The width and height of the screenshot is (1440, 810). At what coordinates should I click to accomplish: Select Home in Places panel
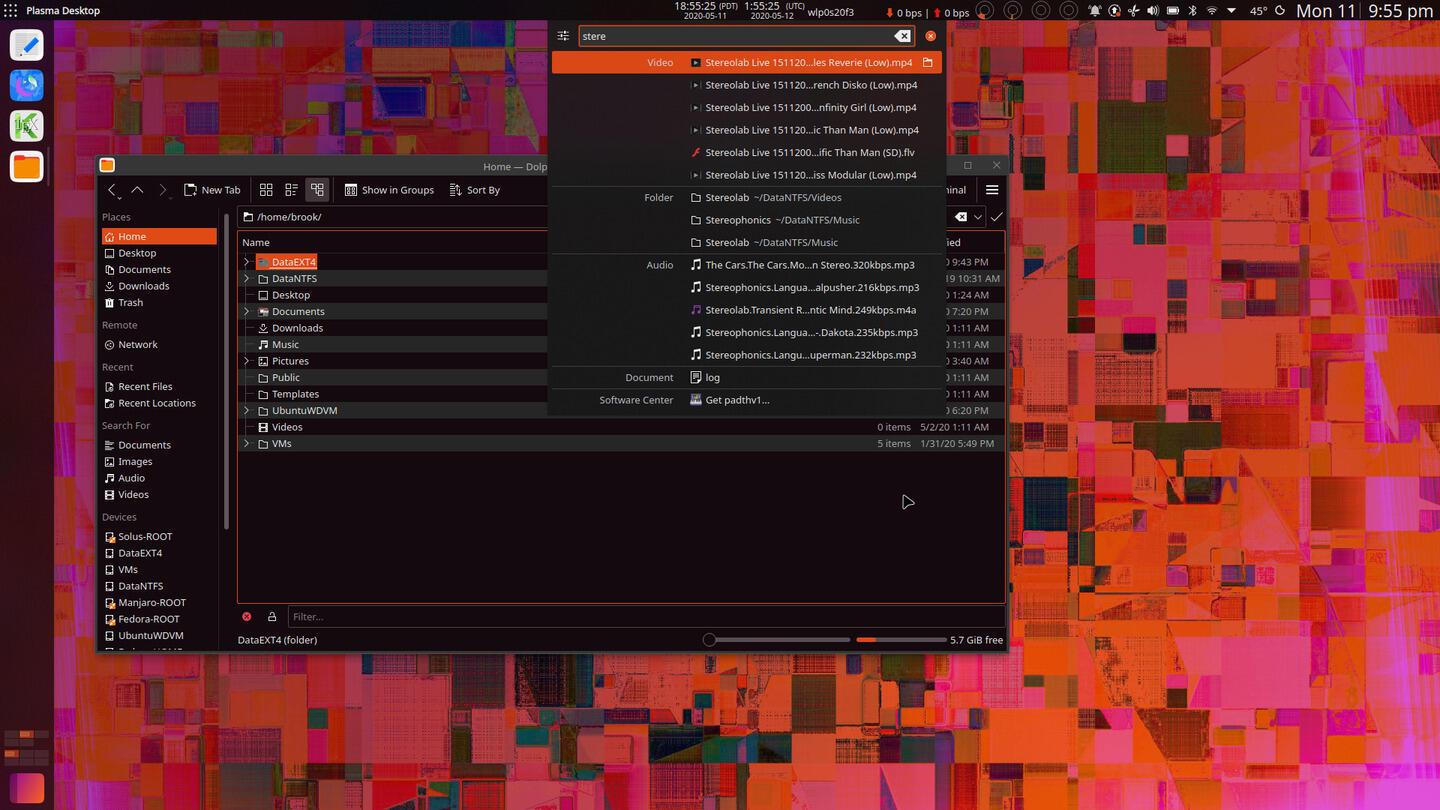click(159, 237)
